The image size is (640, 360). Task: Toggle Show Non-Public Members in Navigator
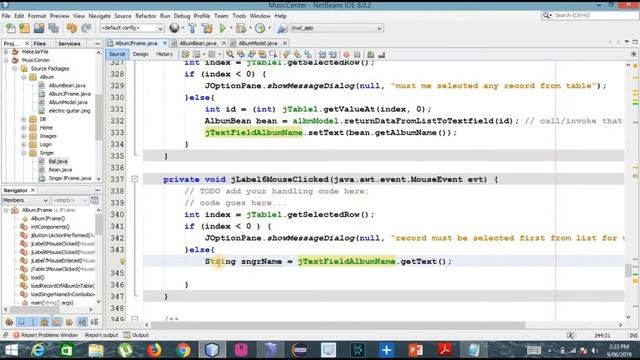coord(44,322)
